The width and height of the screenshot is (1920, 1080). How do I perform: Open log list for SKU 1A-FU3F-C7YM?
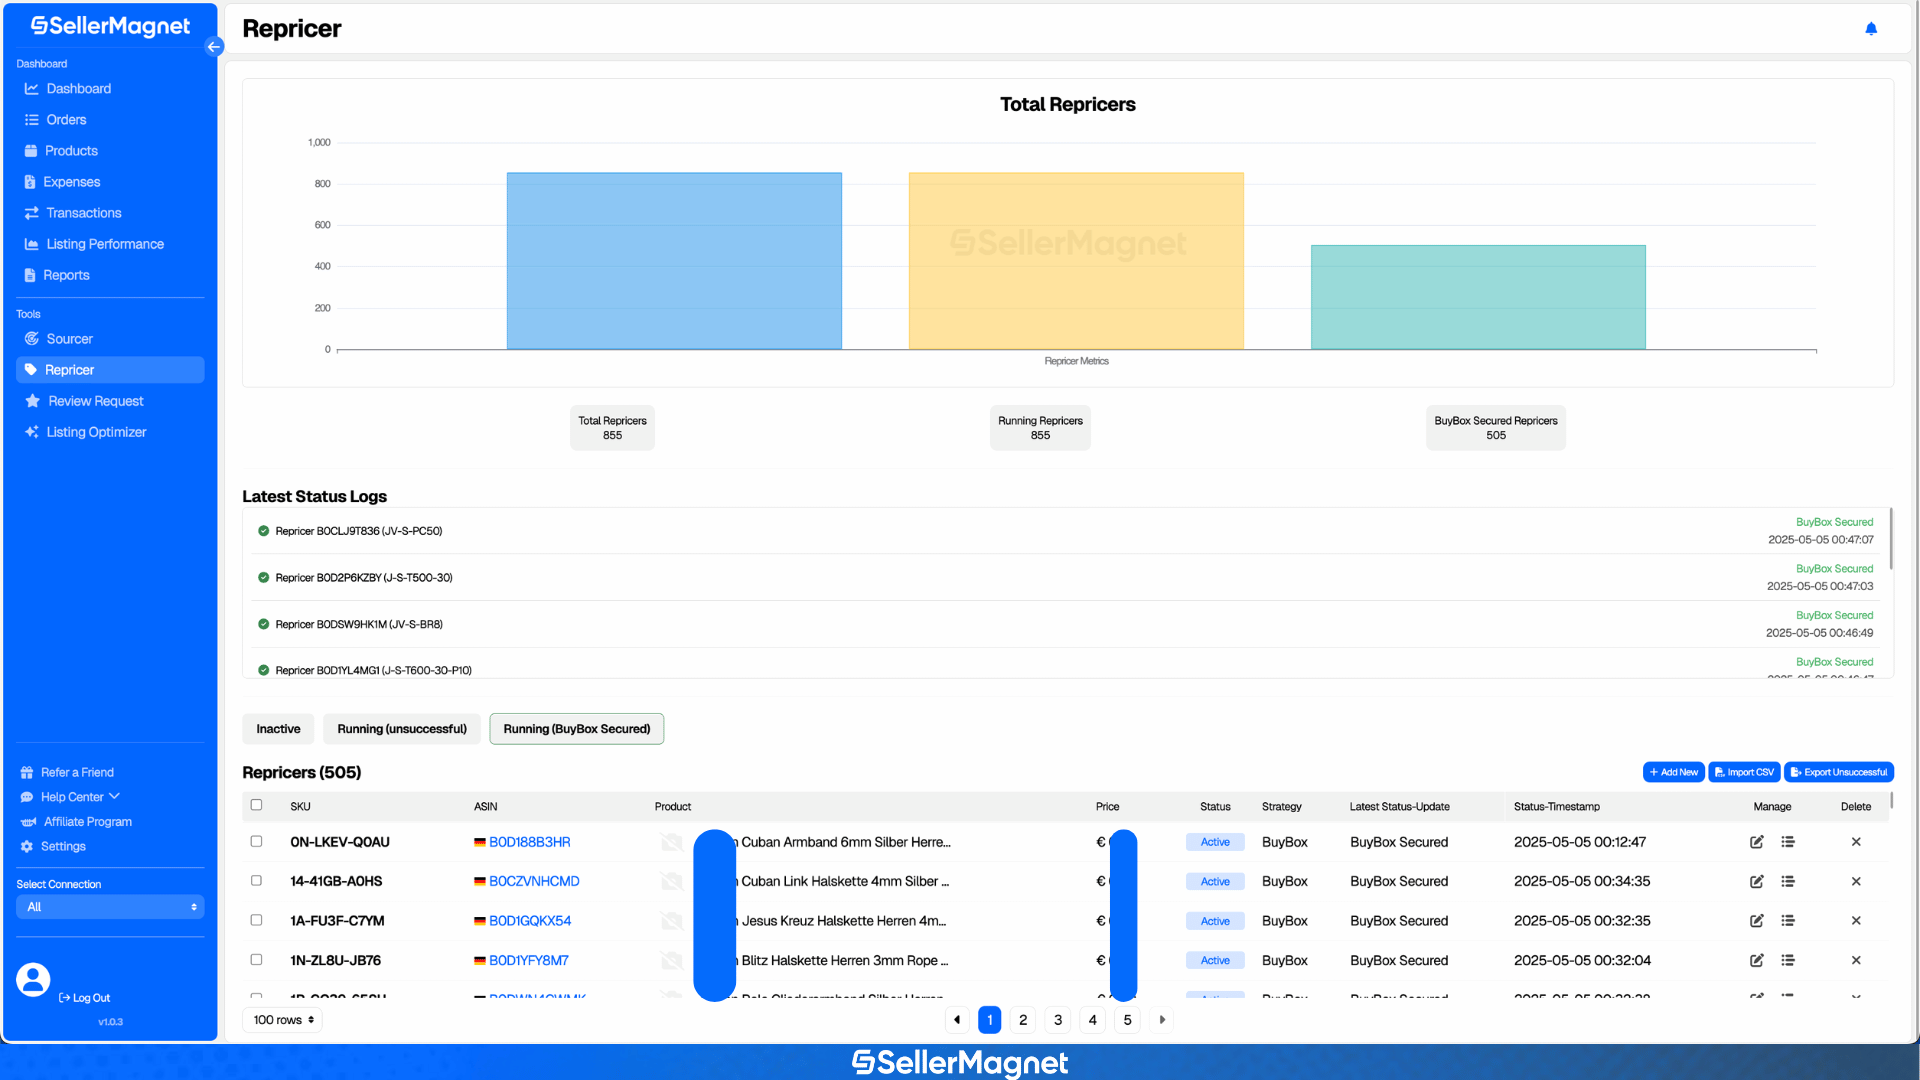1788,921
